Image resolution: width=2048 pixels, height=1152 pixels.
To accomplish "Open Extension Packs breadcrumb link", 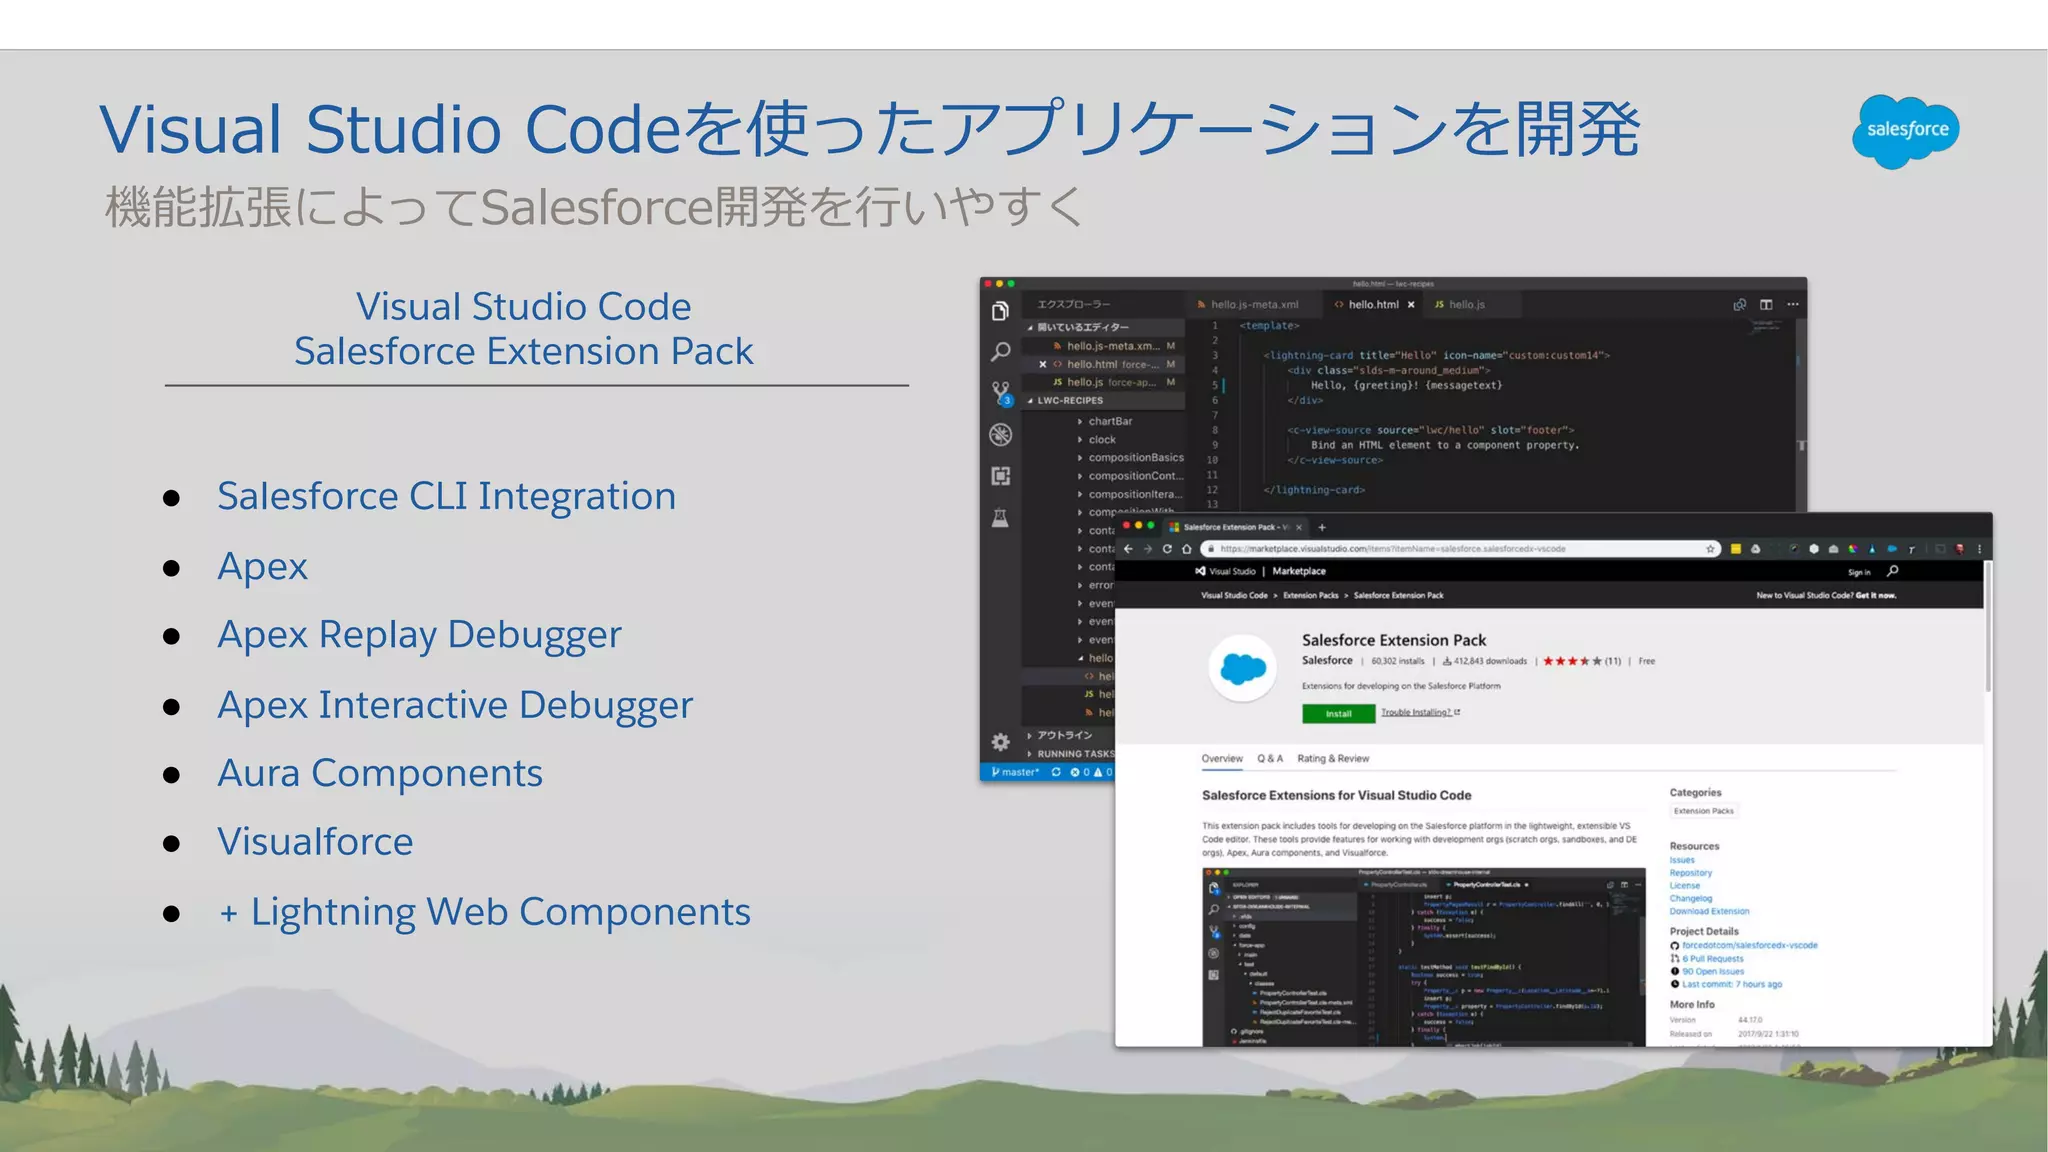I will pyautogui.click(x=1311, y=595).
